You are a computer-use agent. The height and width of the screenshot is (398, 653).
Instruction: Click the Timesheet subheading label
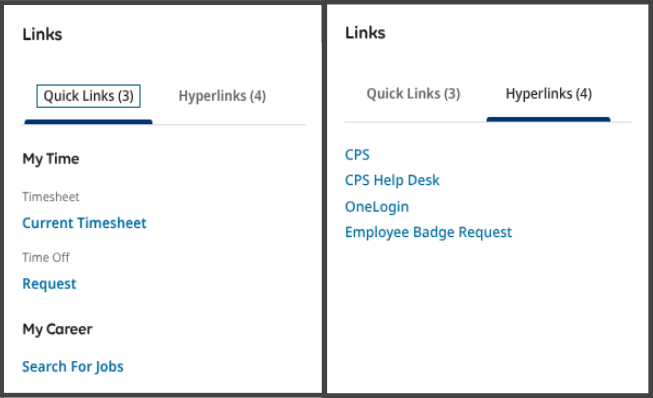(51, 197)
